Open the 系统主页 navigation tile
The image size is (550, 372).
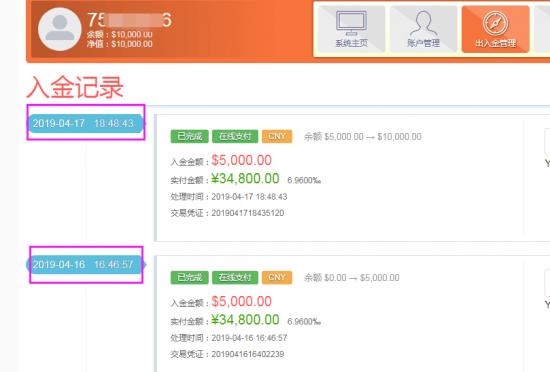click(x=351, y=29)
